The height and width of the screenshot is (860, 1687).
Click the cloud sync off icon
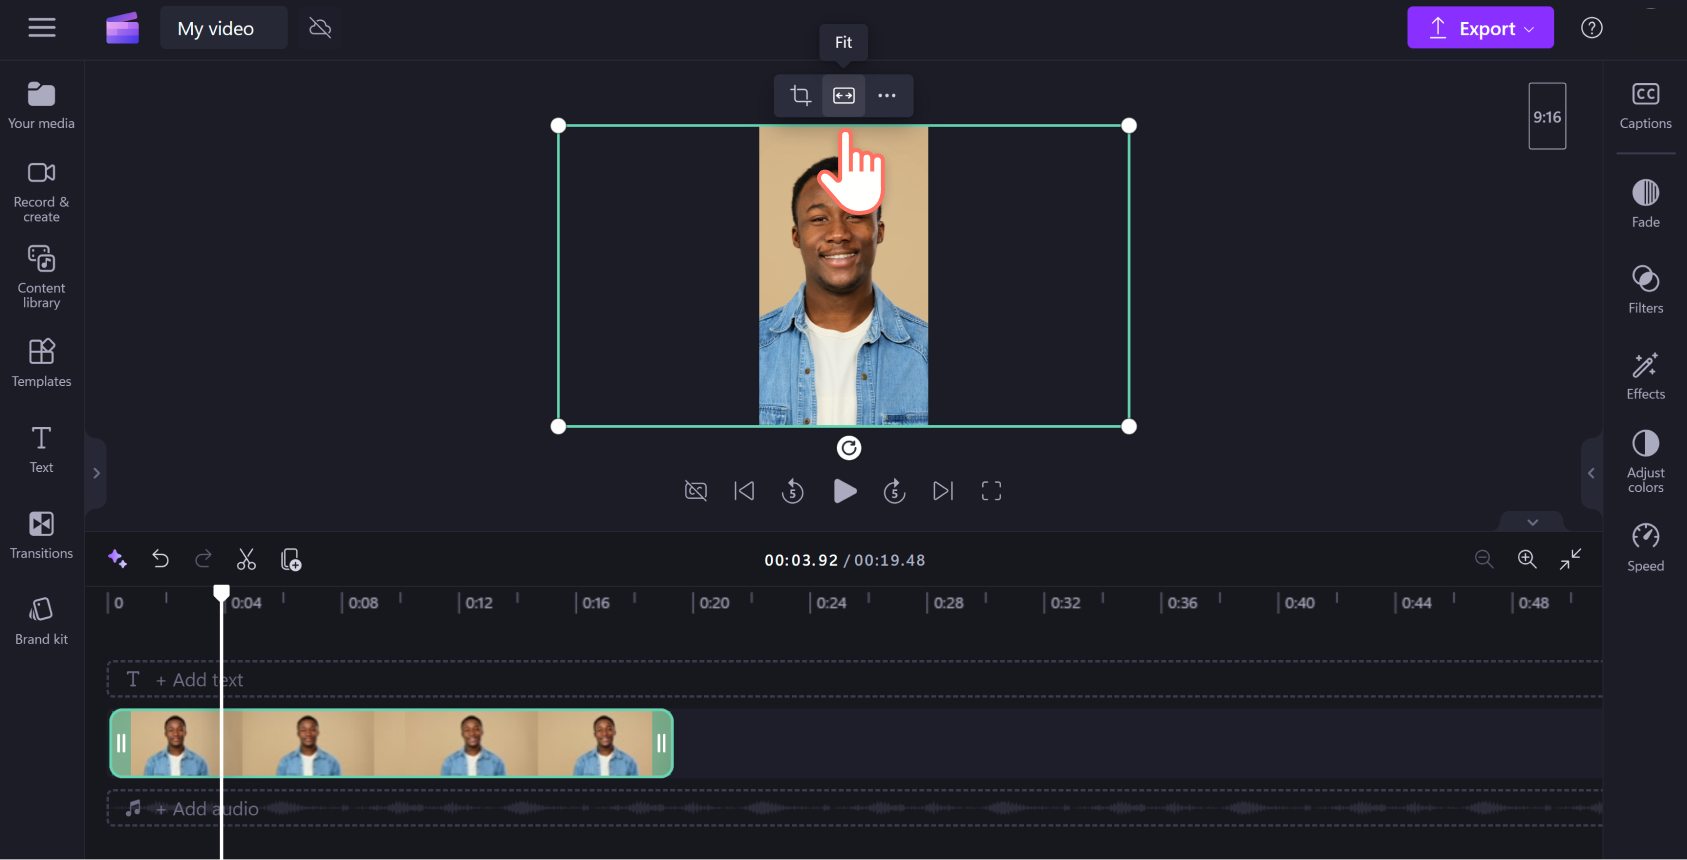click(x=320, y=28)
